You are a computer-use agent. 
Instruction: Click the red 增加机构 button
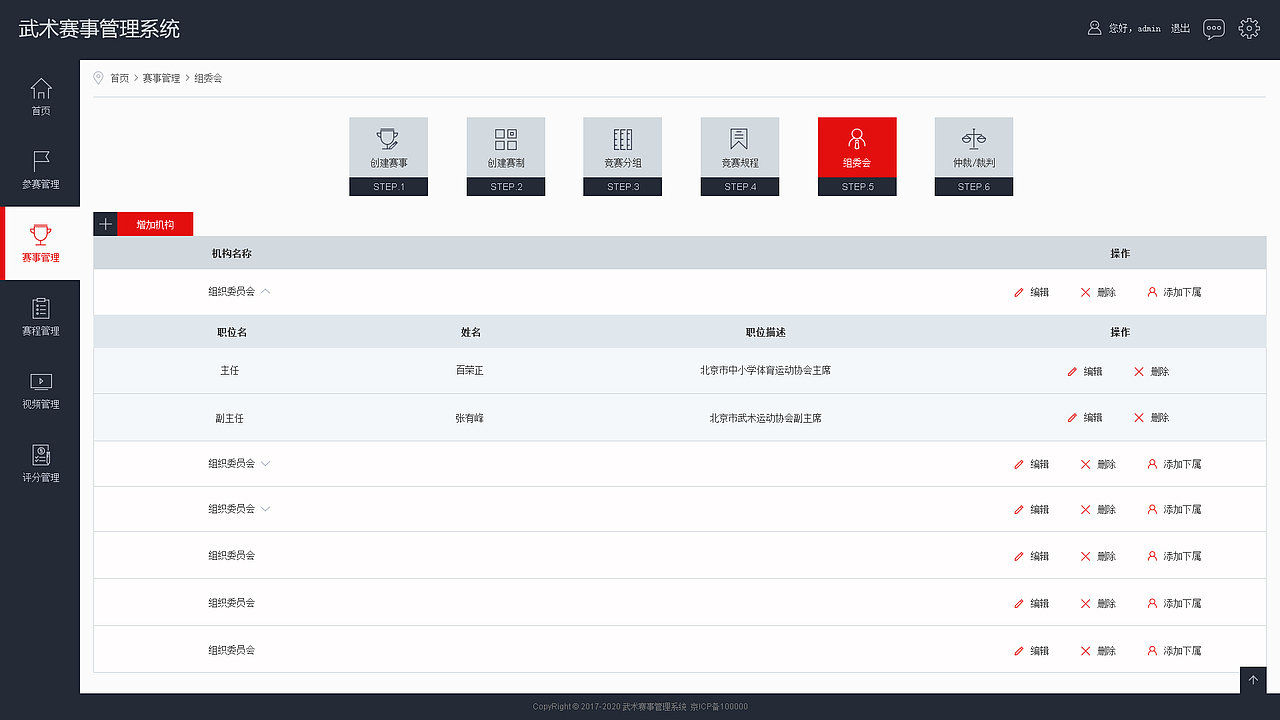pos(157,223)
